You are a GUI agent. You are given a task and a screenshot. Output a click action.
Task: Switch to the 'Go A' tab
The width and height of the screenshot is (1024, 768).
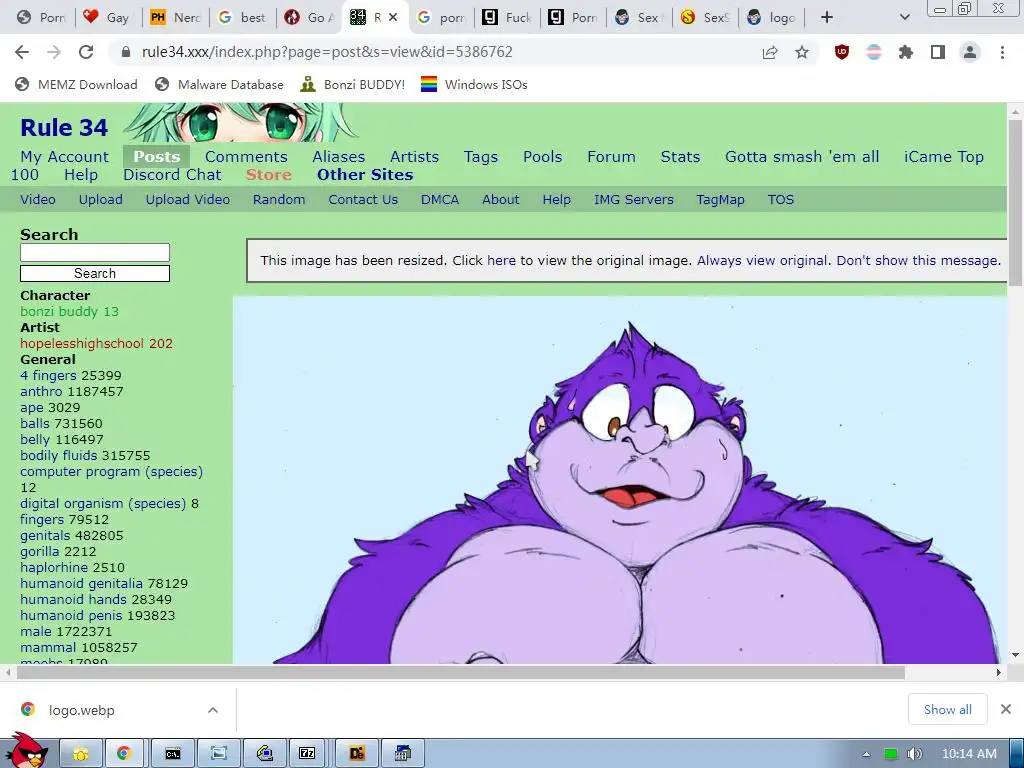tap(310, 18)
